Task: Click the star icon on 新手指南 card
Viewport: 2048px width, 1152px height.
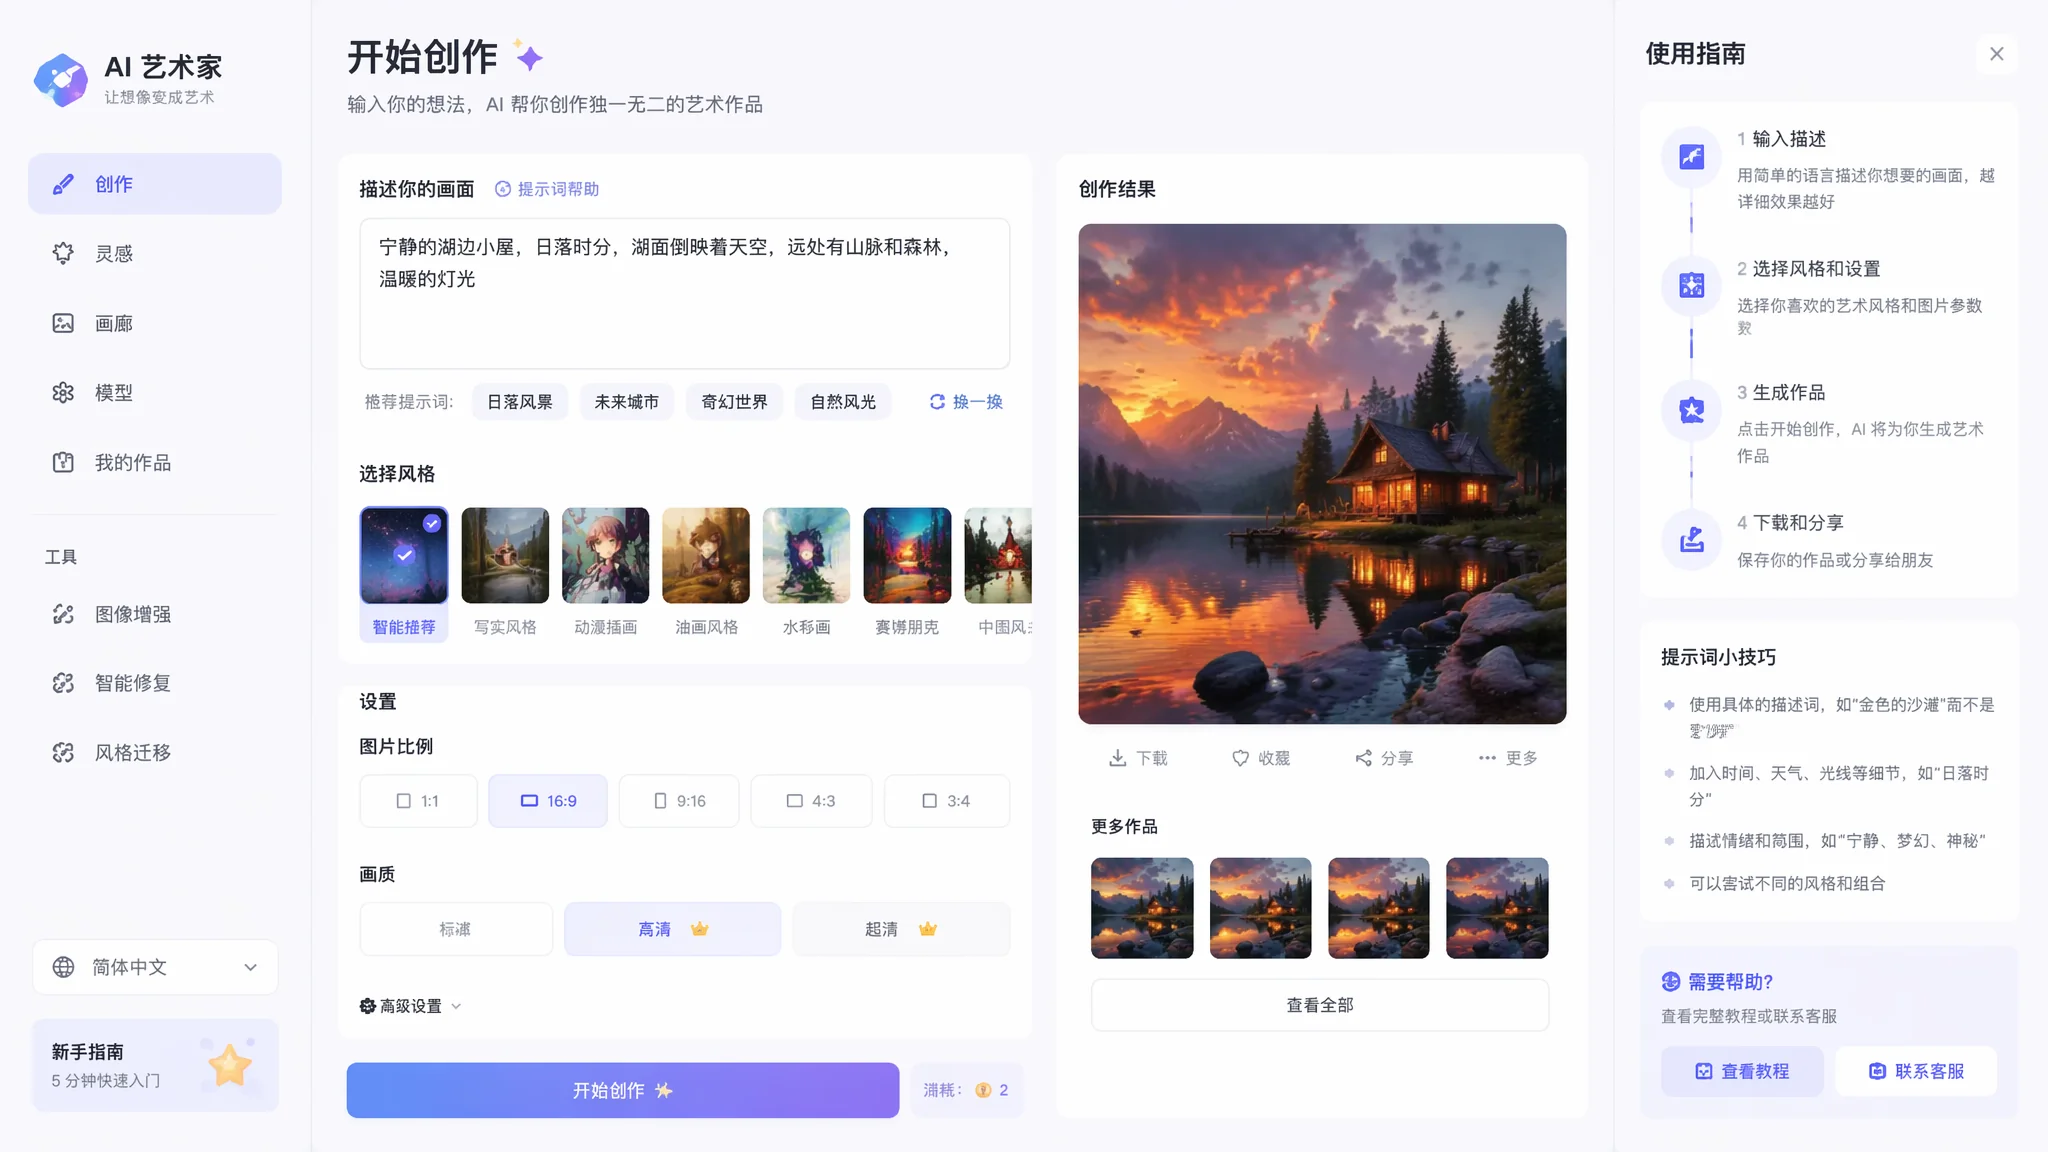Action: tap(229, 1065)
